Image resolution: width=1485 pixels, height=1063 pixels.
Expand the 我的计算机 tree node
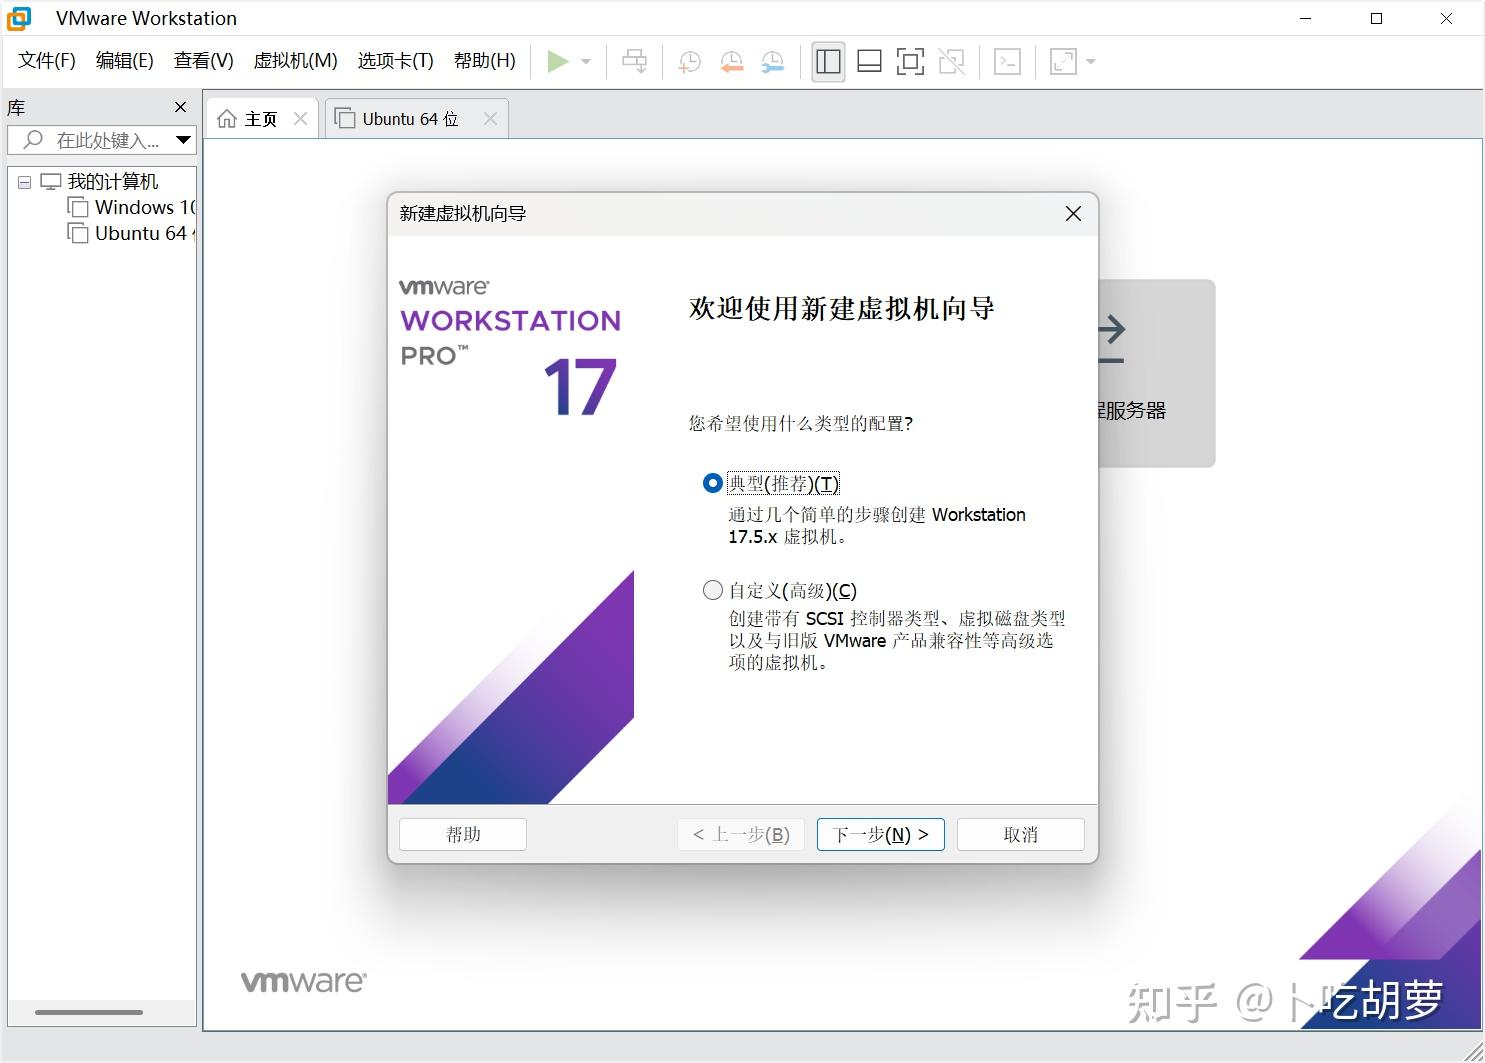point(22,181)
